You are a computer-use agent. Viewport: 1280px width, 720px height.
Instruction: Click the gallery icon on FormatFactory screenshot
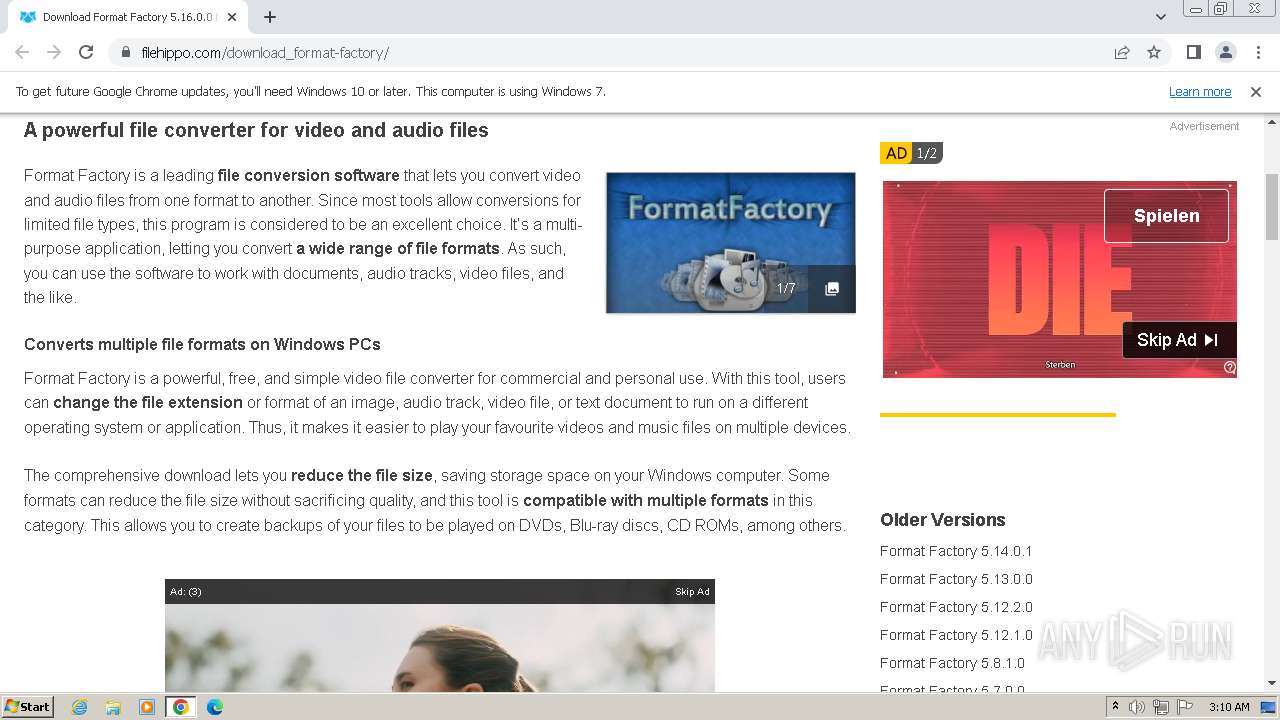pos(831,289)
